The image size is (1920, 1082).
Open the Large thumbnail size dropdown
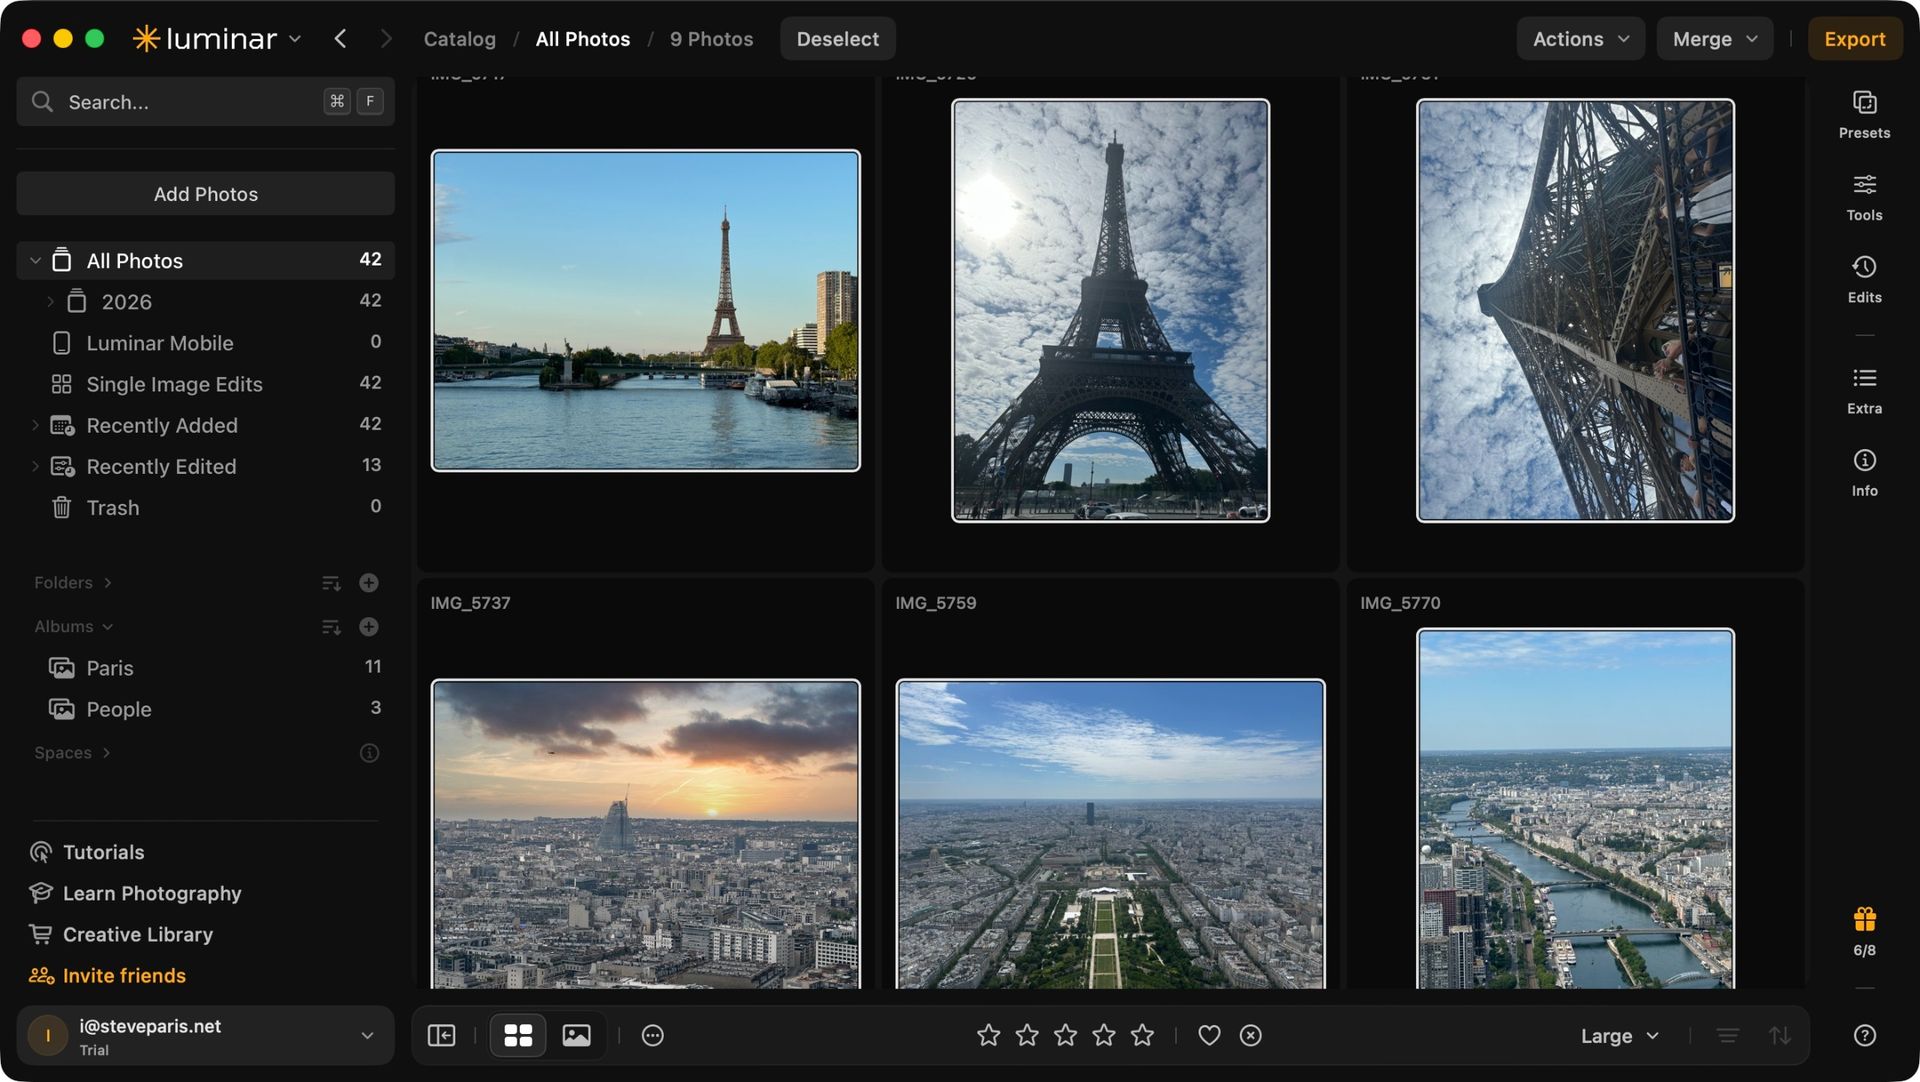click(1619, 1036)
